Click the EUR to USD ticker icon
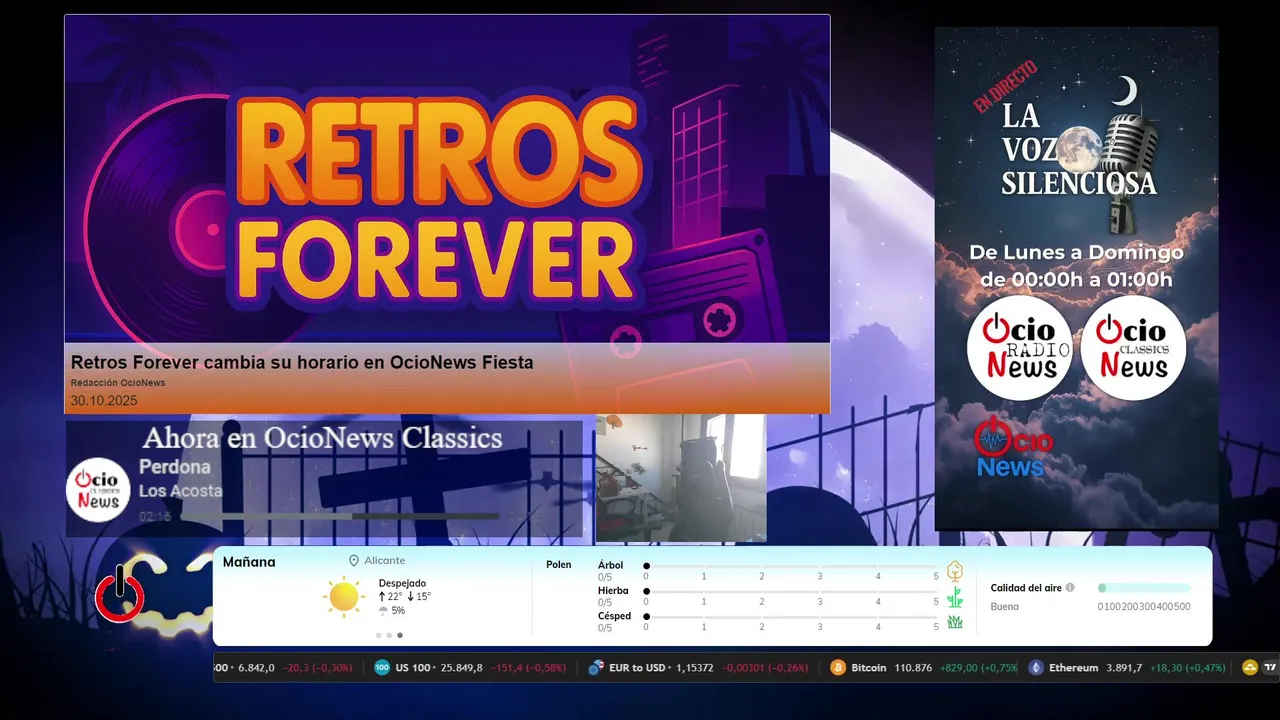1280x720 pixels. 596,668
